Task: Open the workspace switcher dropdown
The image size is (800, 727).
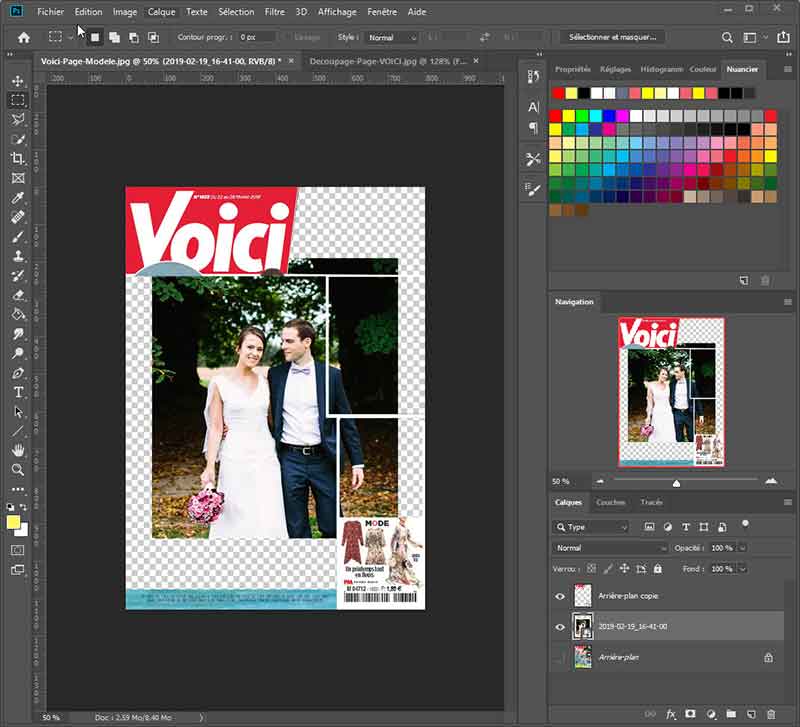Action: point(754,37)
